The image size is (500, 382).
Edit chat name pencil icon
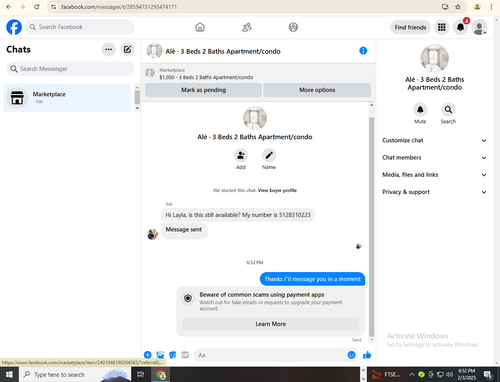pyautogui.click(x=269, y=155)
